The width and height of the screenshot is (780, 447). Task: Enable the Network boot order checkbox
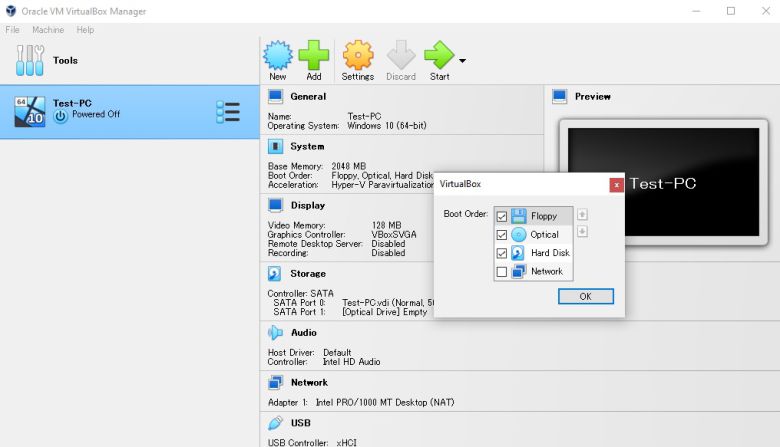tap(502, 272)
